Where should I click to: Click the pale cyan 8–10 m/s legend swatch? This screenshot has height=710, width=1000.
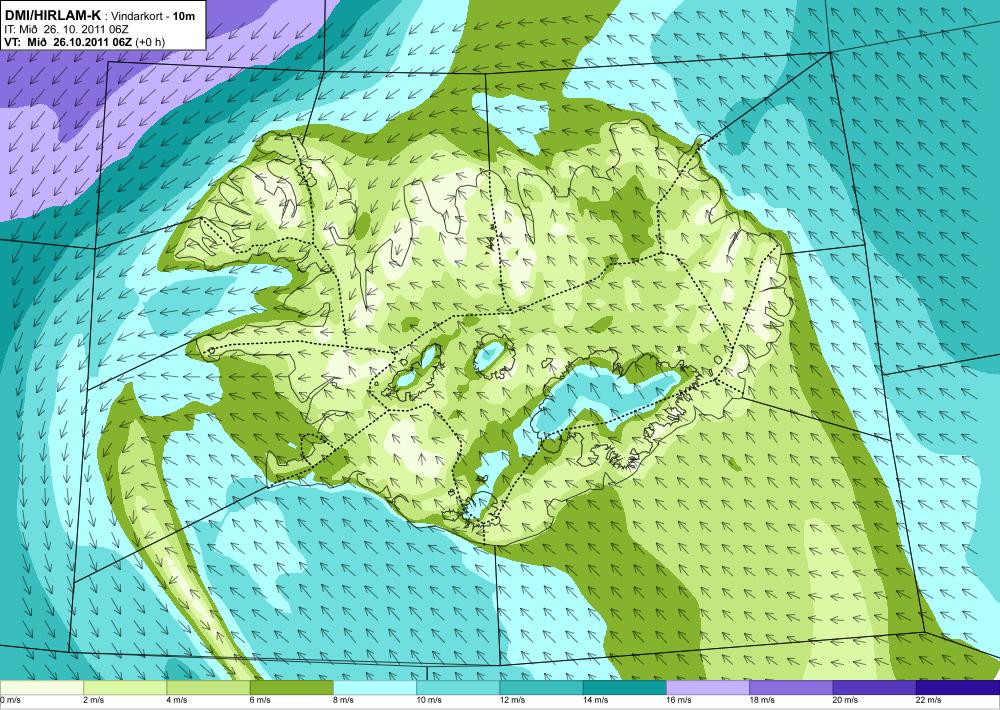375,687
